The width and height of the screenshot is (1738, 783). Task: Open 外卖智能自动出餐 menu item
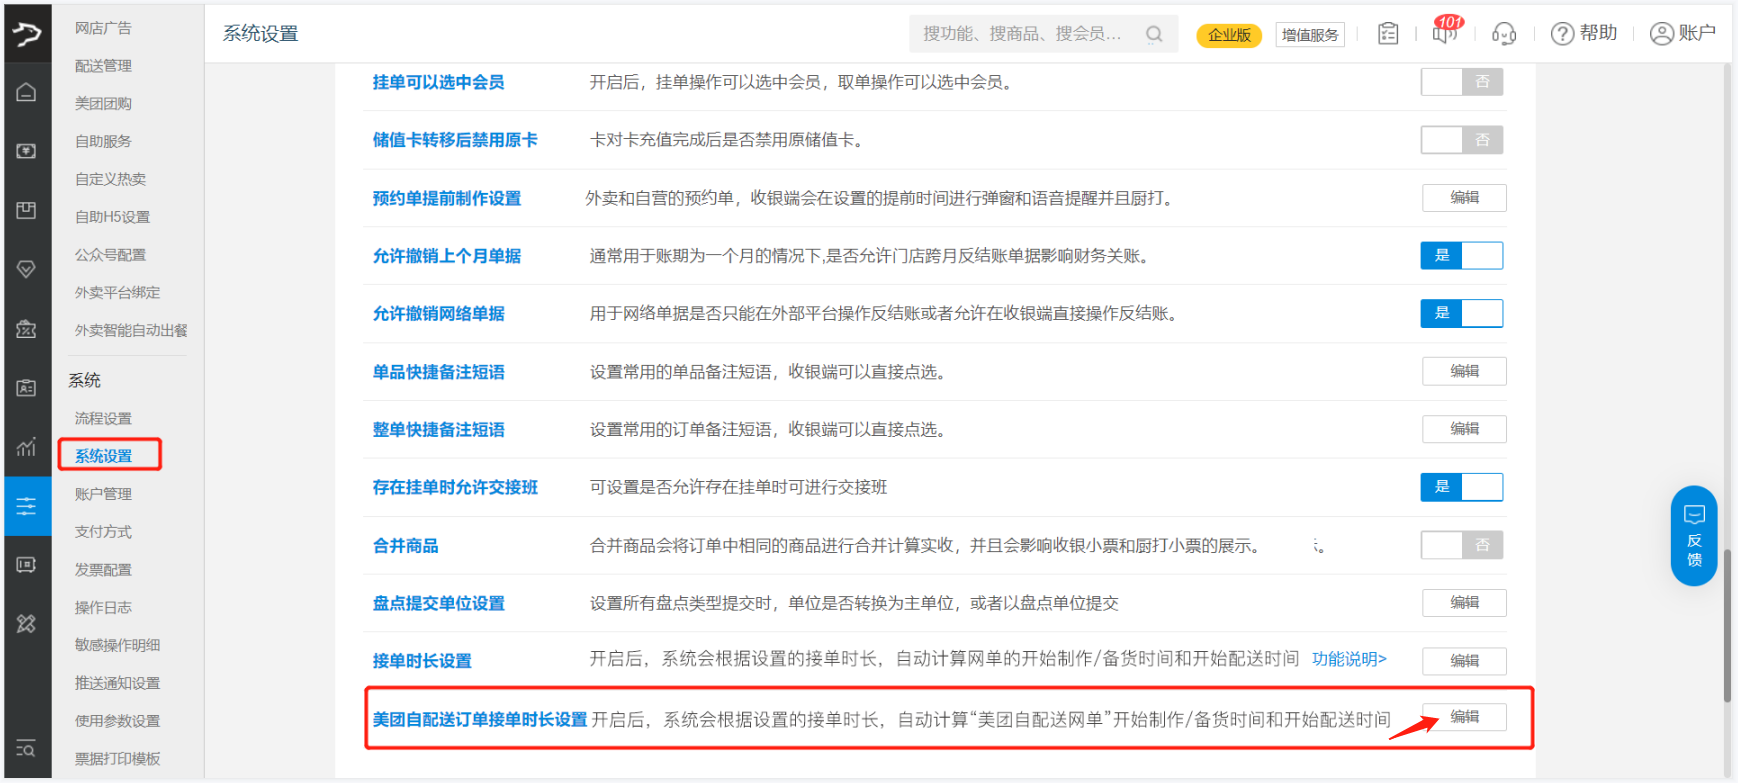pyautogui.click(x=131, y=331)
